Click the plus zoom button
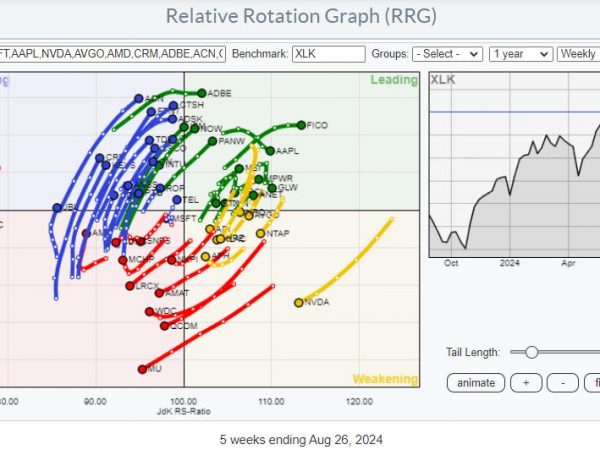Viewport: 600px width, 450px height. 526,383
